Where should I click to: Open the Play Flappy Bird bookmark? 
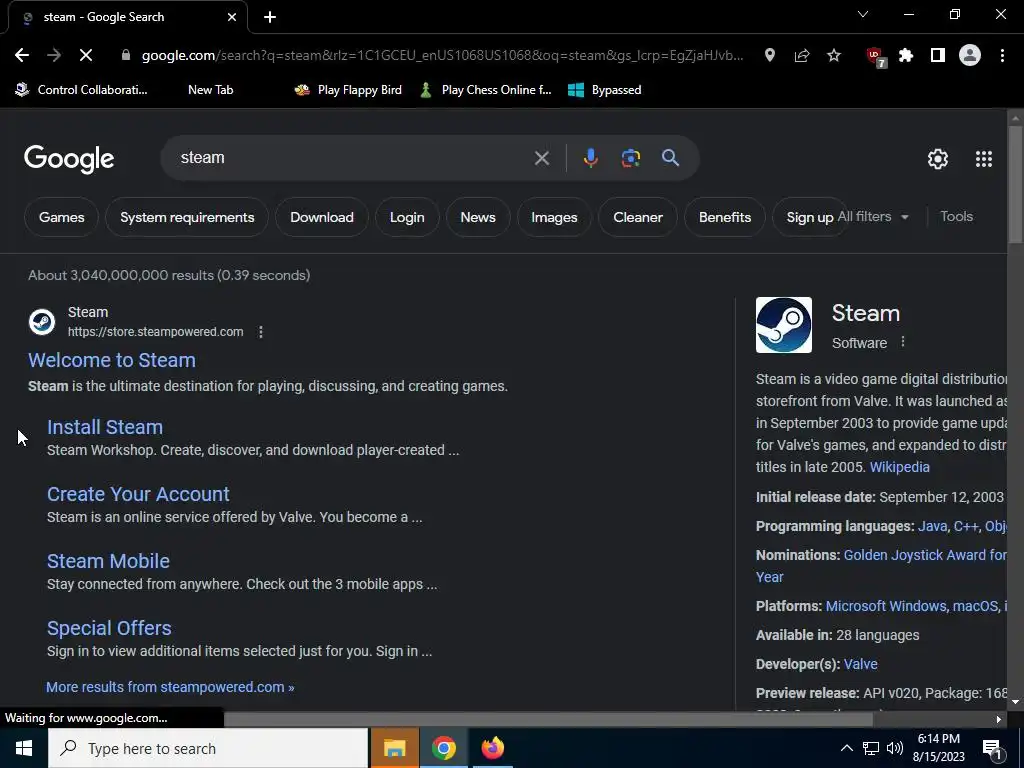point(348,90)
